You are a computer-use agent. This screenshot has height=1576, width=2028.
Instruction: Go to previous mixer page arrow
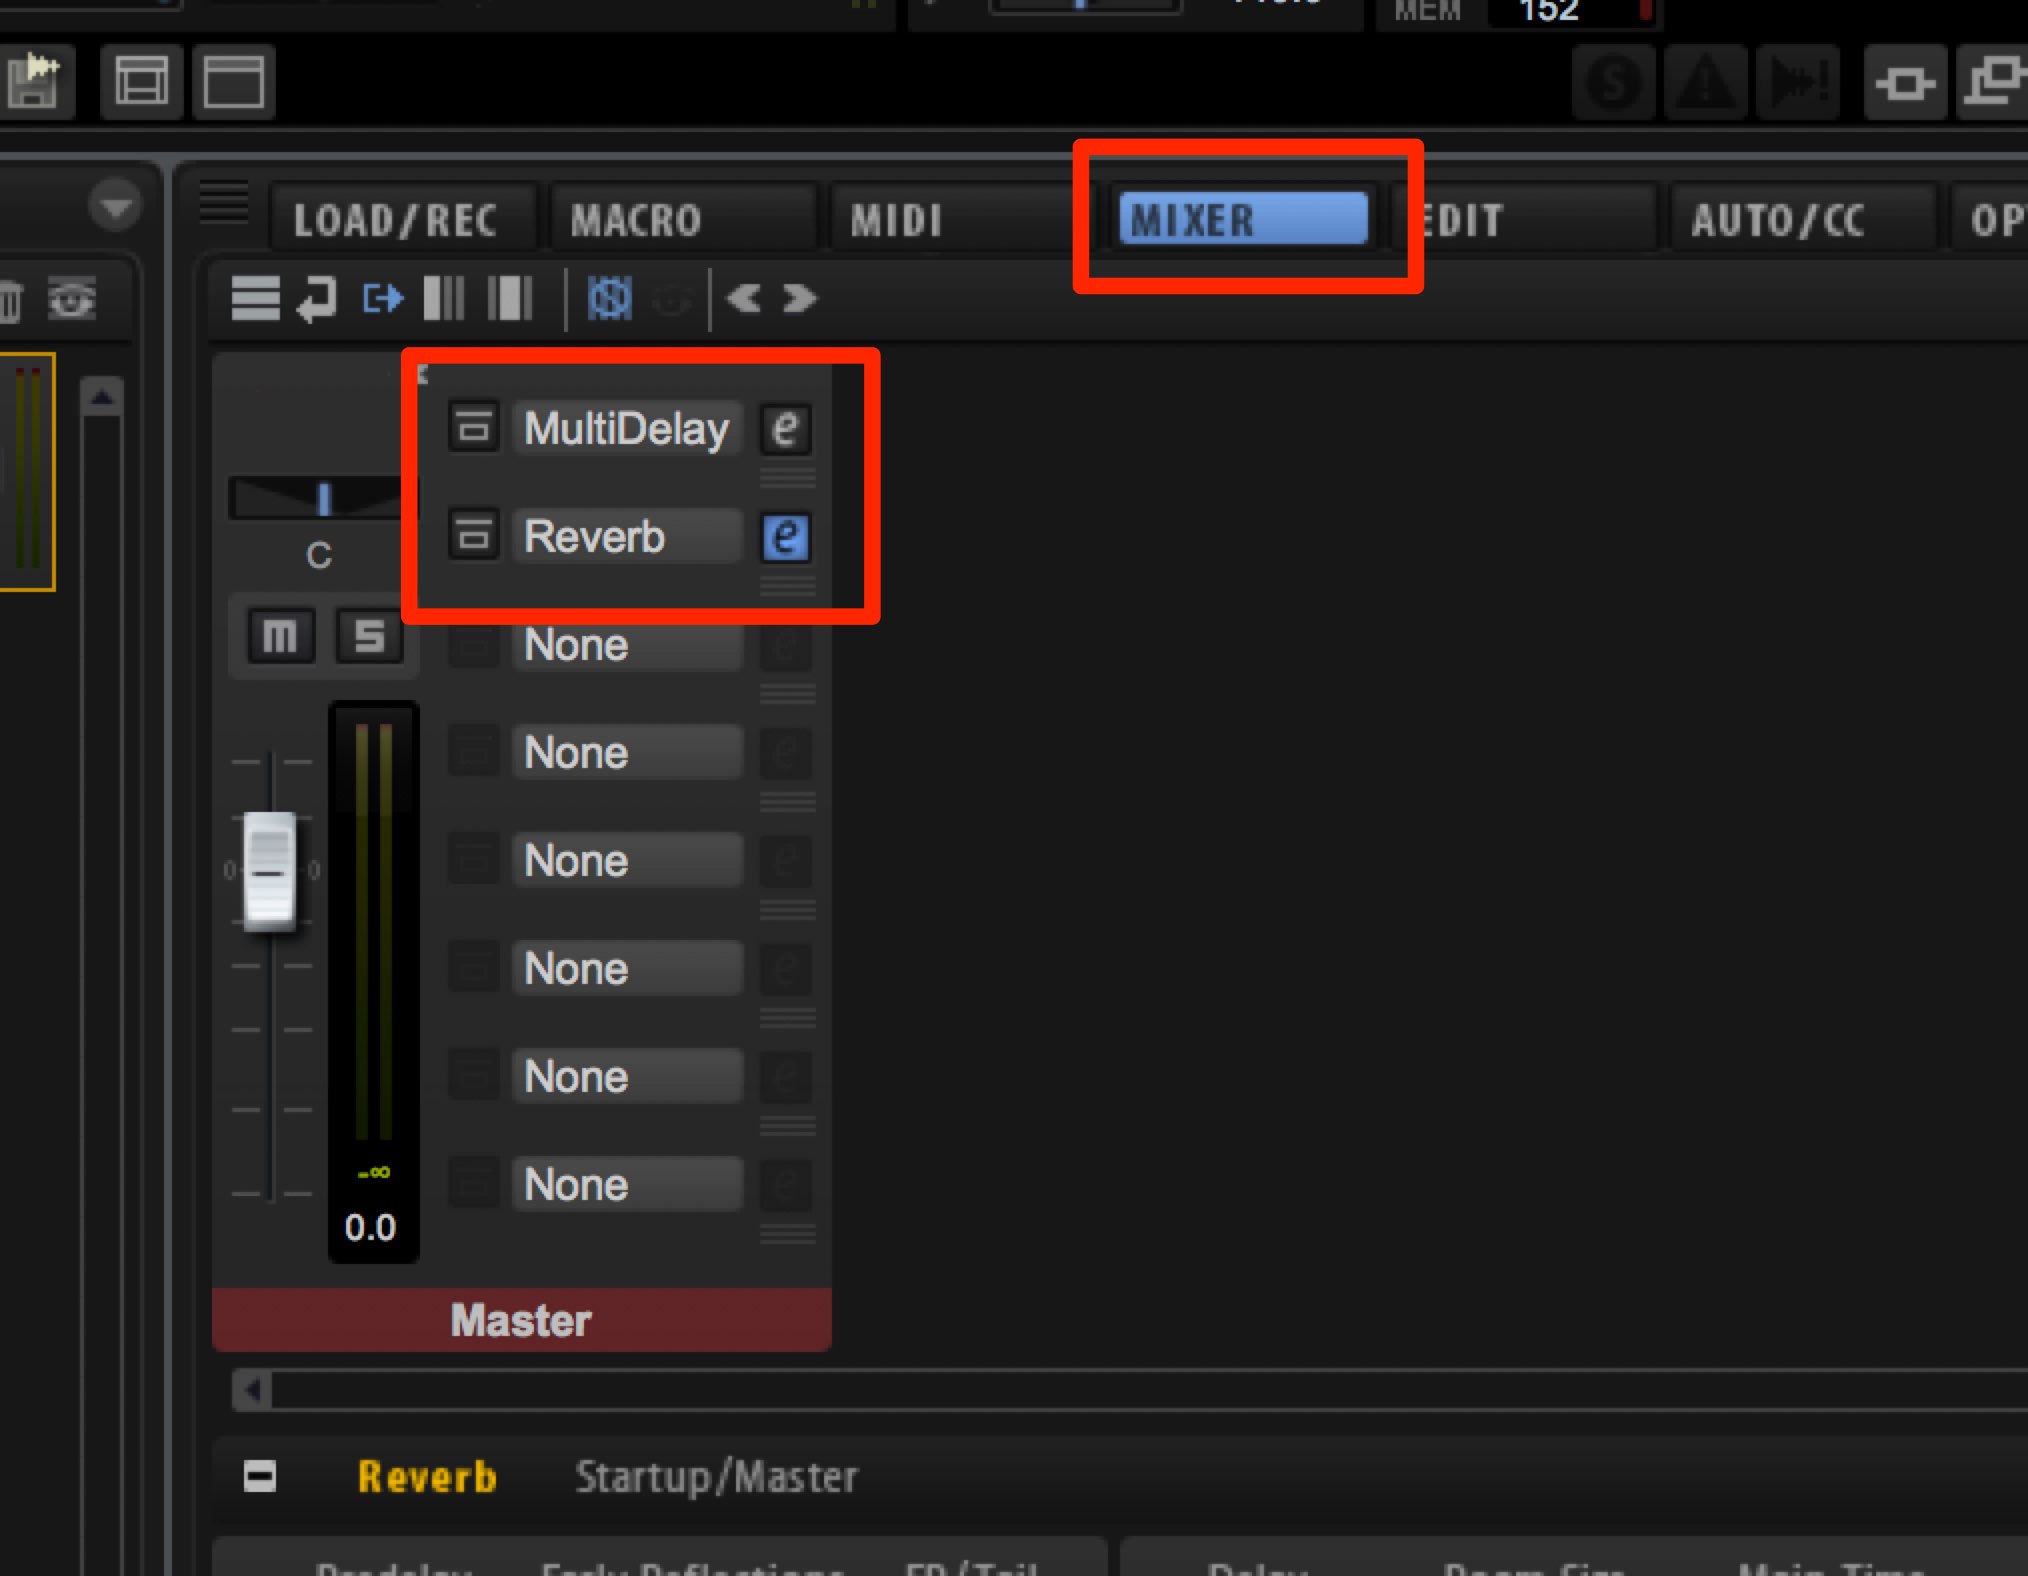pos(744,298)
